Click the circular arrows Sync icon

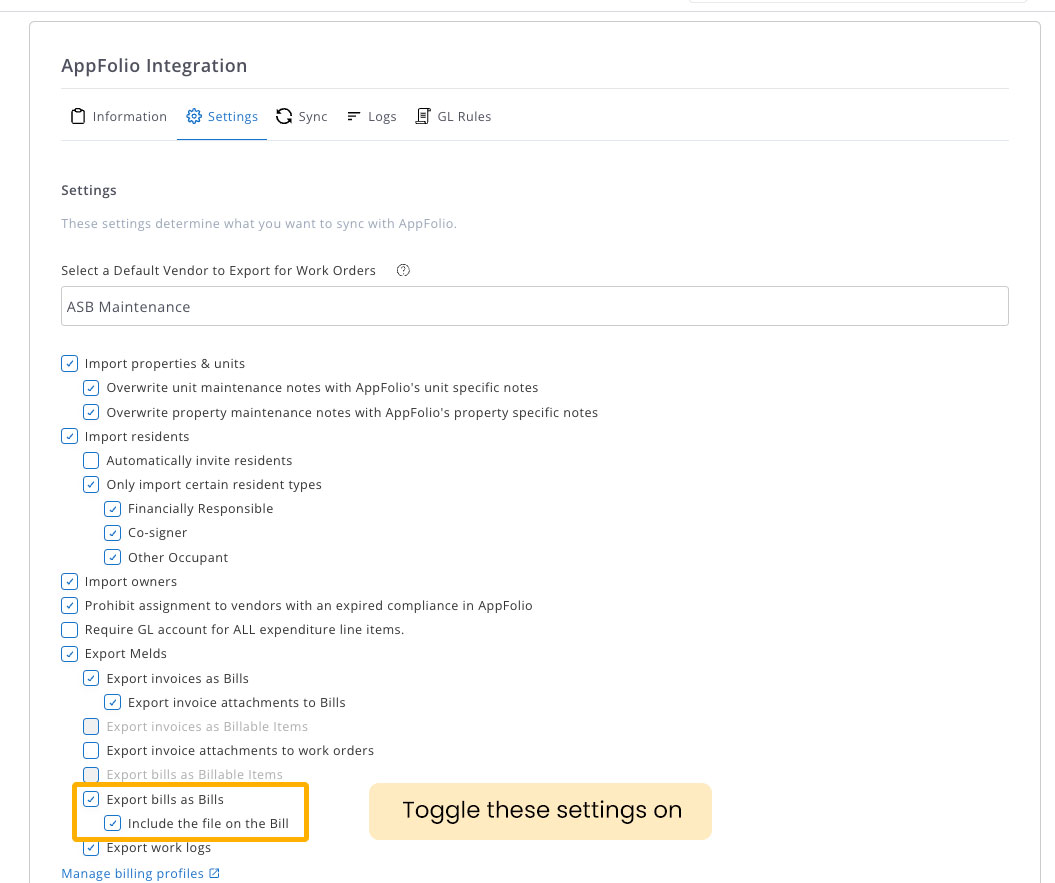284,117
